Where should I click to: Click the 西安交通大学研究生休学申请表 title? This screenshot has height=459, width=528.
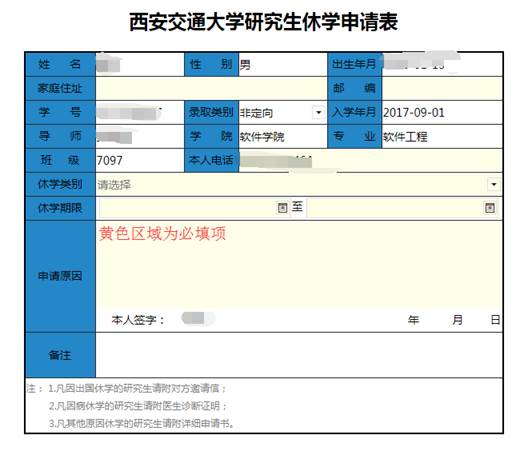coord(264,22)
